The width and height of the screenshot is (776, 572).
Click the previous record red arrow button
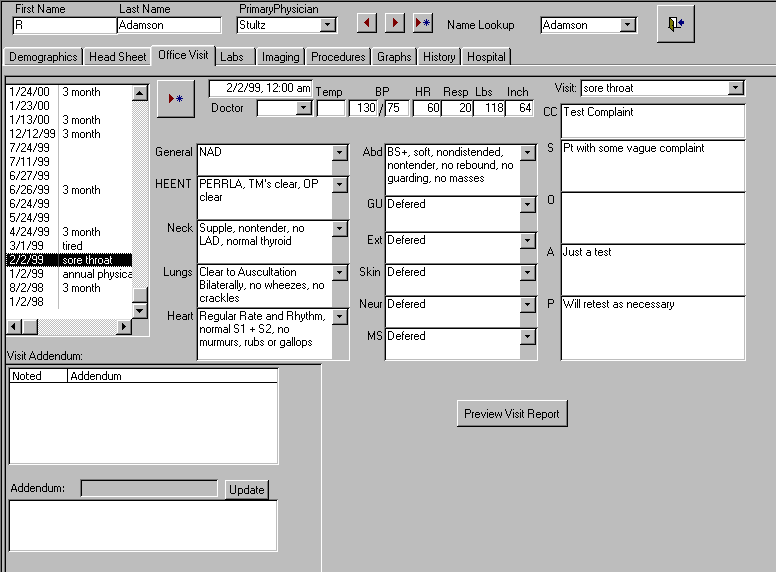pyautogui.click(x=367, y=23)
